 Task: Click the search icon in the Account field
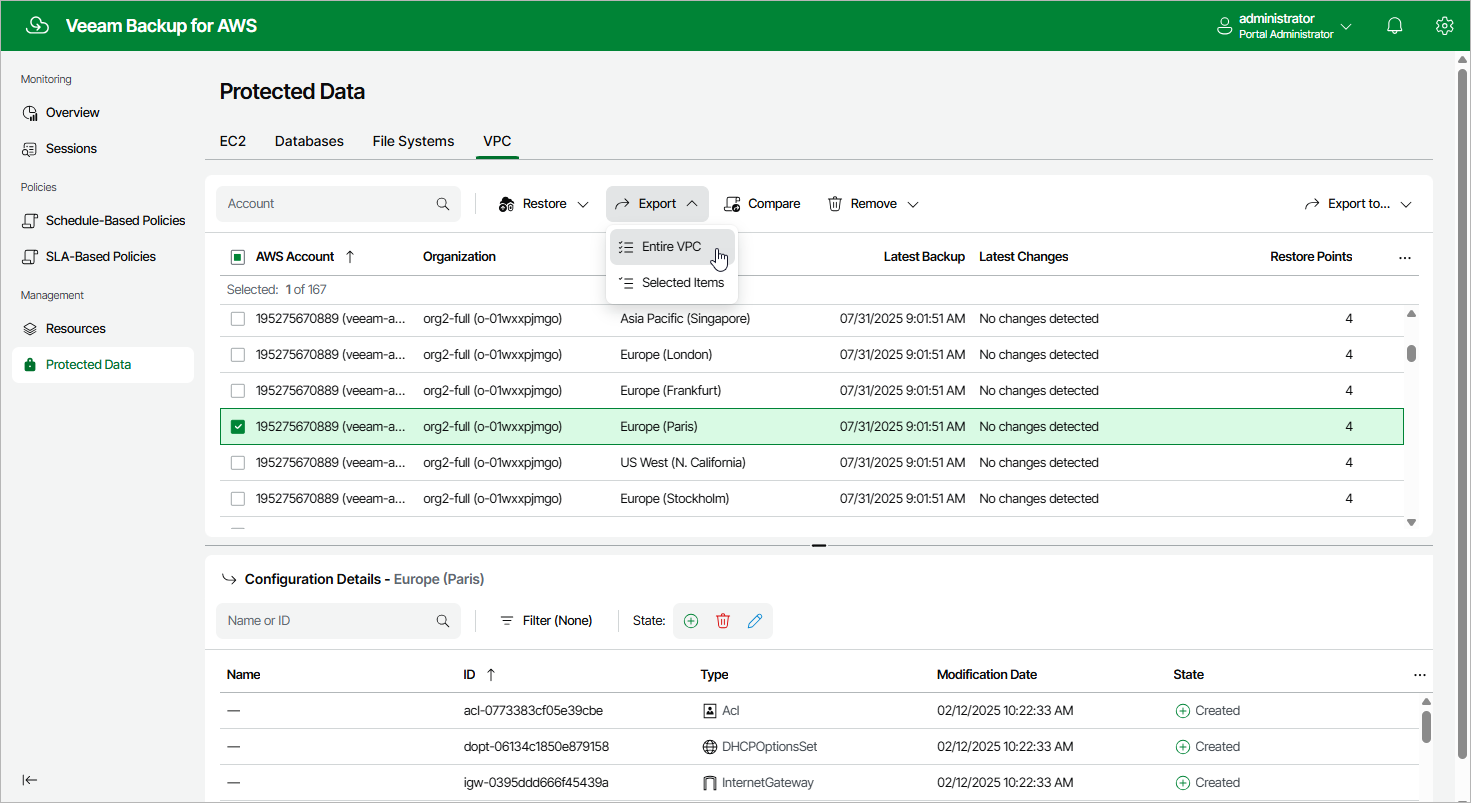pos(443,204)
